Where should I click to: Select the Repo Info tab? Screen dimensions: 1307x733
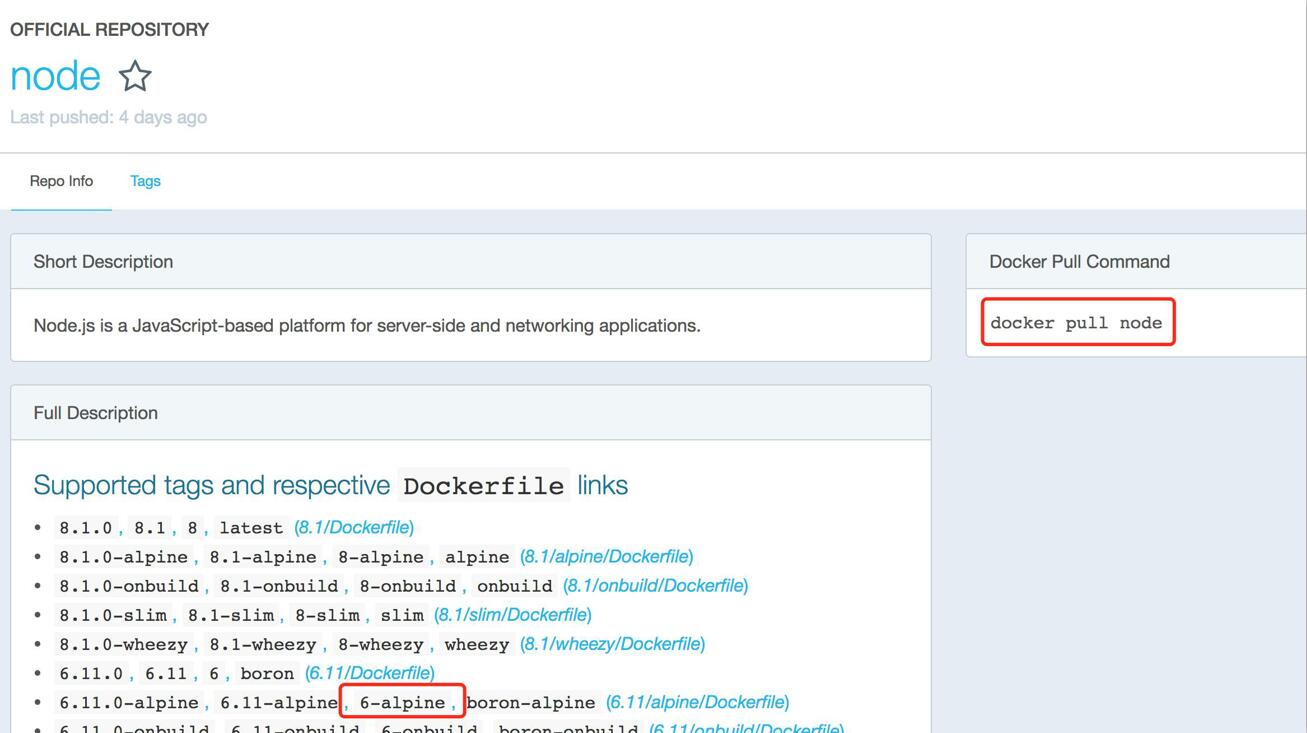(x=61, y=181)
